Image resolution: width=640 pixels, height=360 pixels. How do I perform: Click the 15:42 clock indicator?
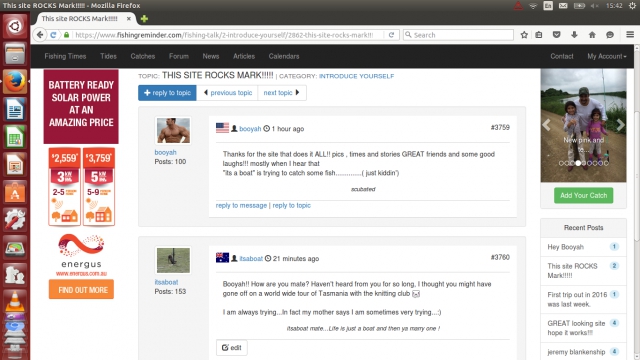click(x=614, y=6)
